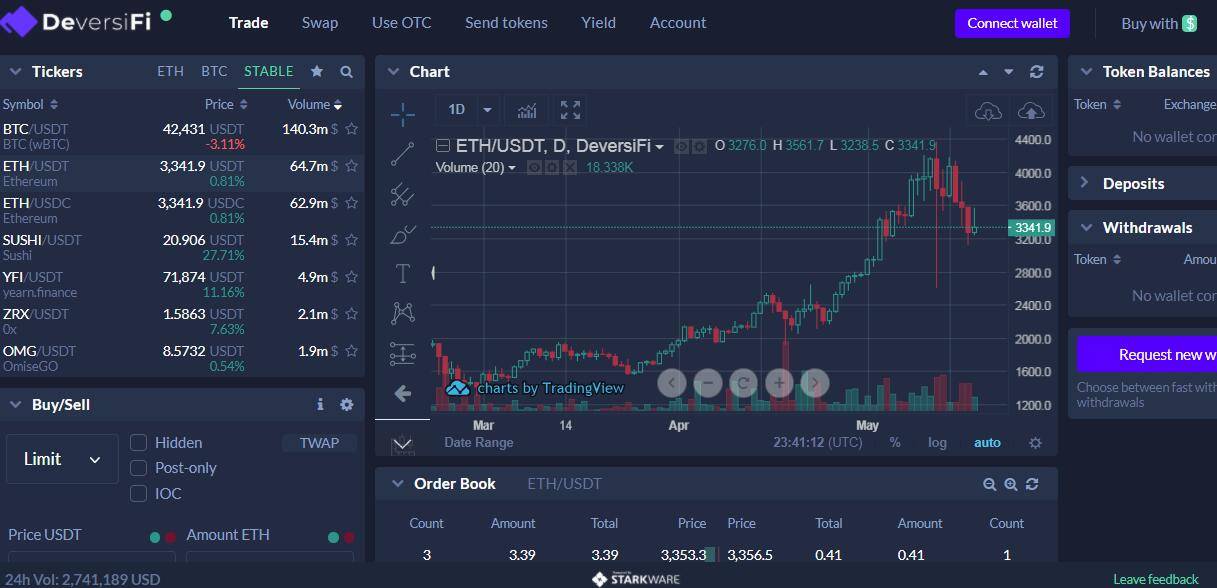The height and width of the screenshot is (588, 1217).
Task: Search tickers with magnifier icon
Action: point(346,72)
